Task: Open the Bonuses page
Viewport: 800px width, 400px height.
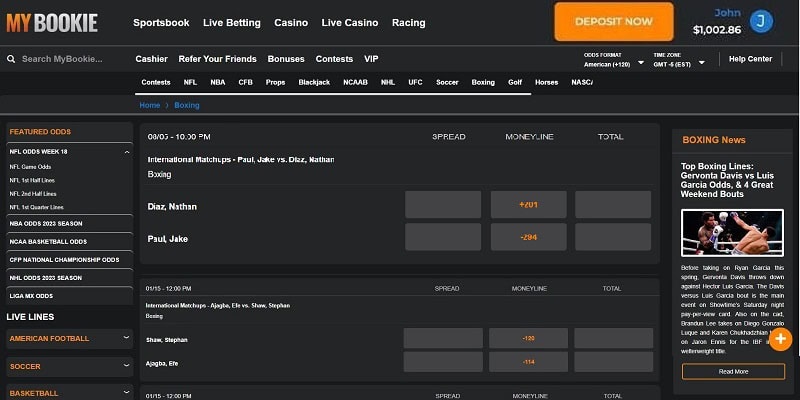Action: (286, 59)
